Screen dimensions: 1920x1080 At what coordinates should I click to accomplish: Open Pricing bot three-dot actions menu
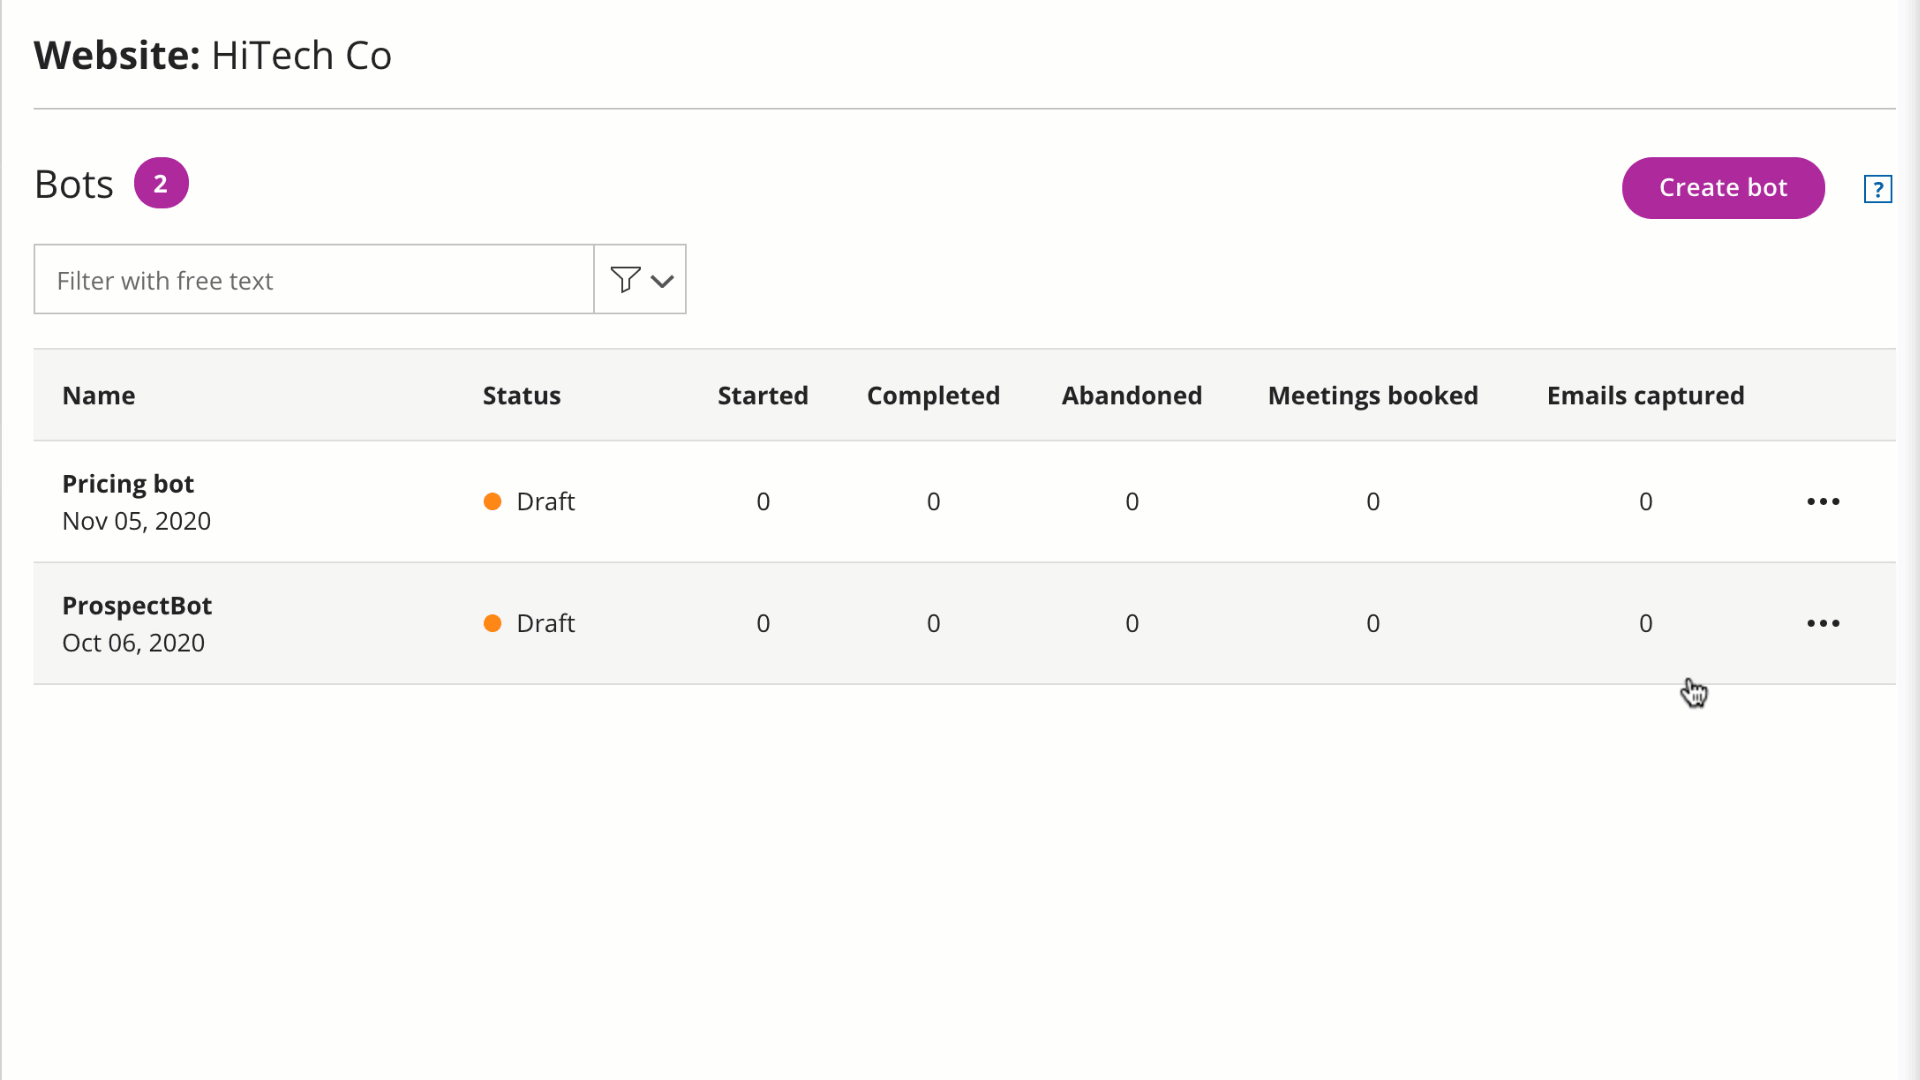coord(1822,501)
